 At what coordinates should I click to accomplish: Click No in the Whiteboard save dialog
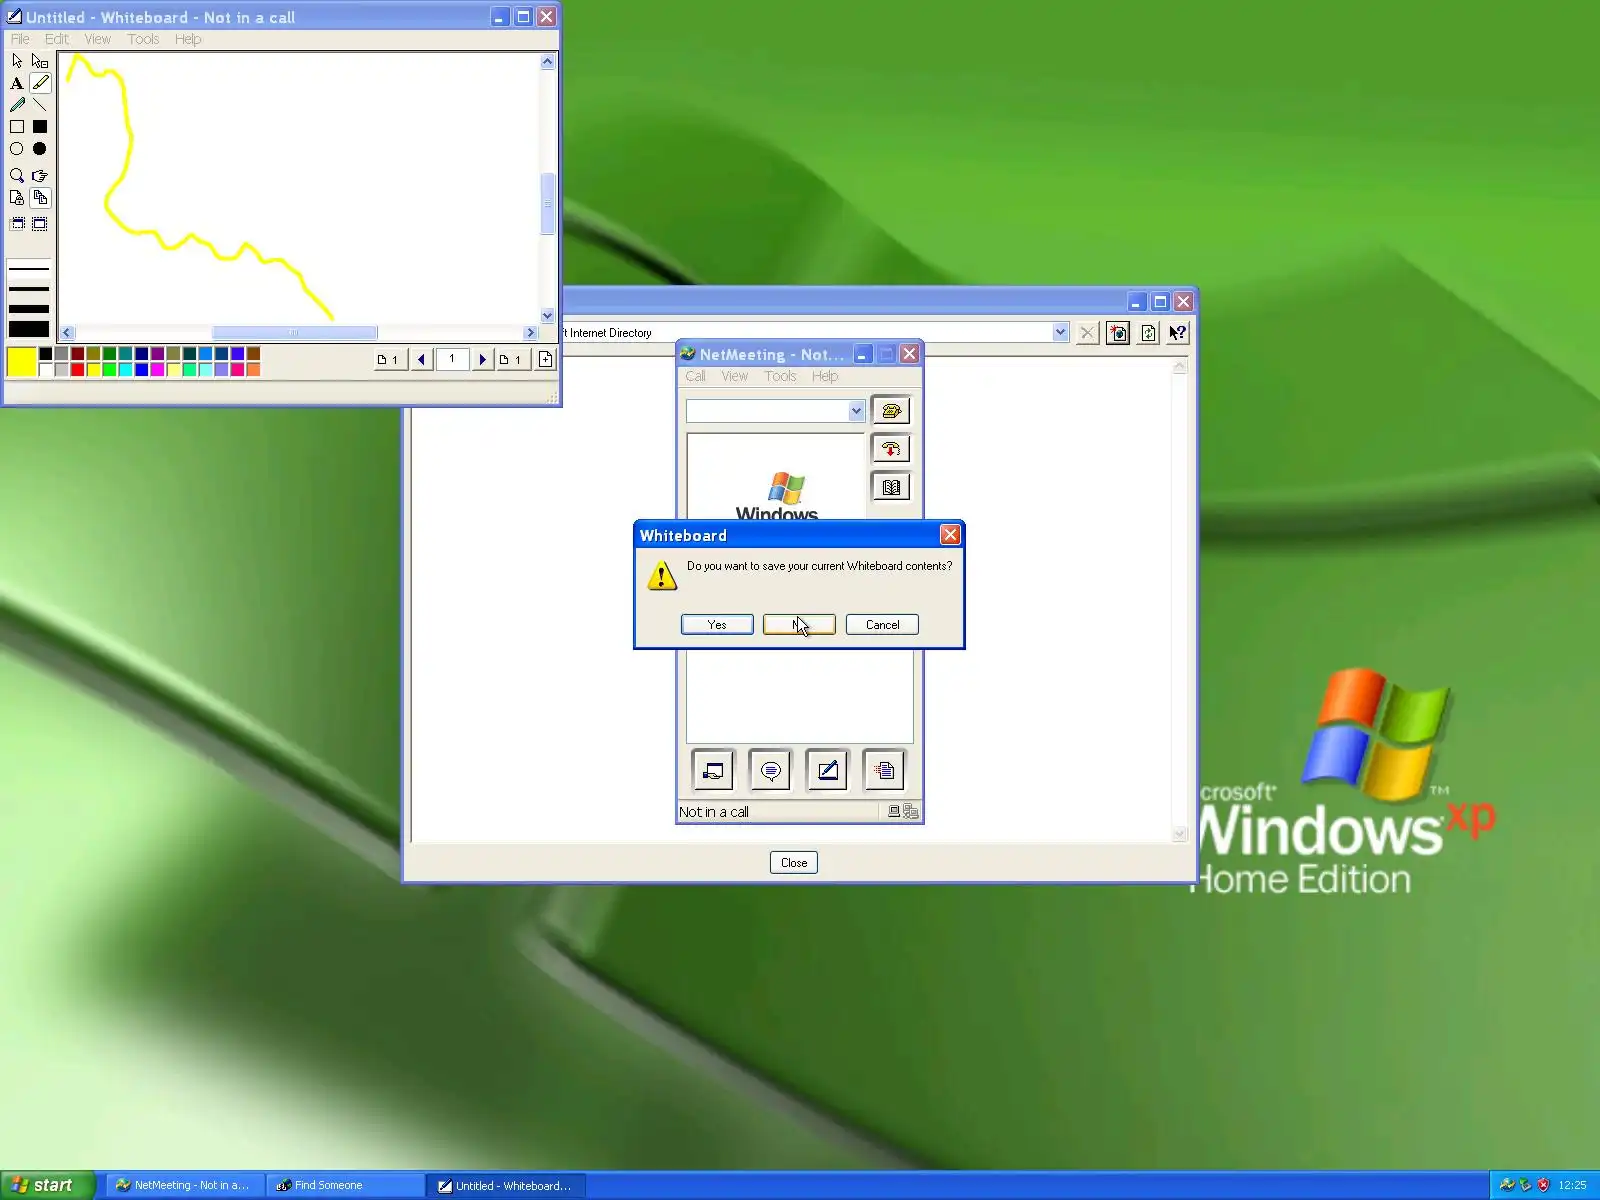pyautogui.click(x=799, y=625)
